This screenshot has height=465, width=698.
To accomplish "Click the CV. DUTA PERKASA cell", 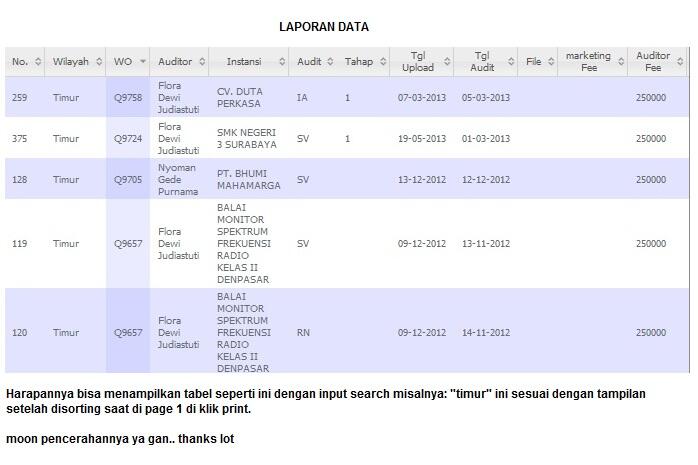I will tap(240, 97).
